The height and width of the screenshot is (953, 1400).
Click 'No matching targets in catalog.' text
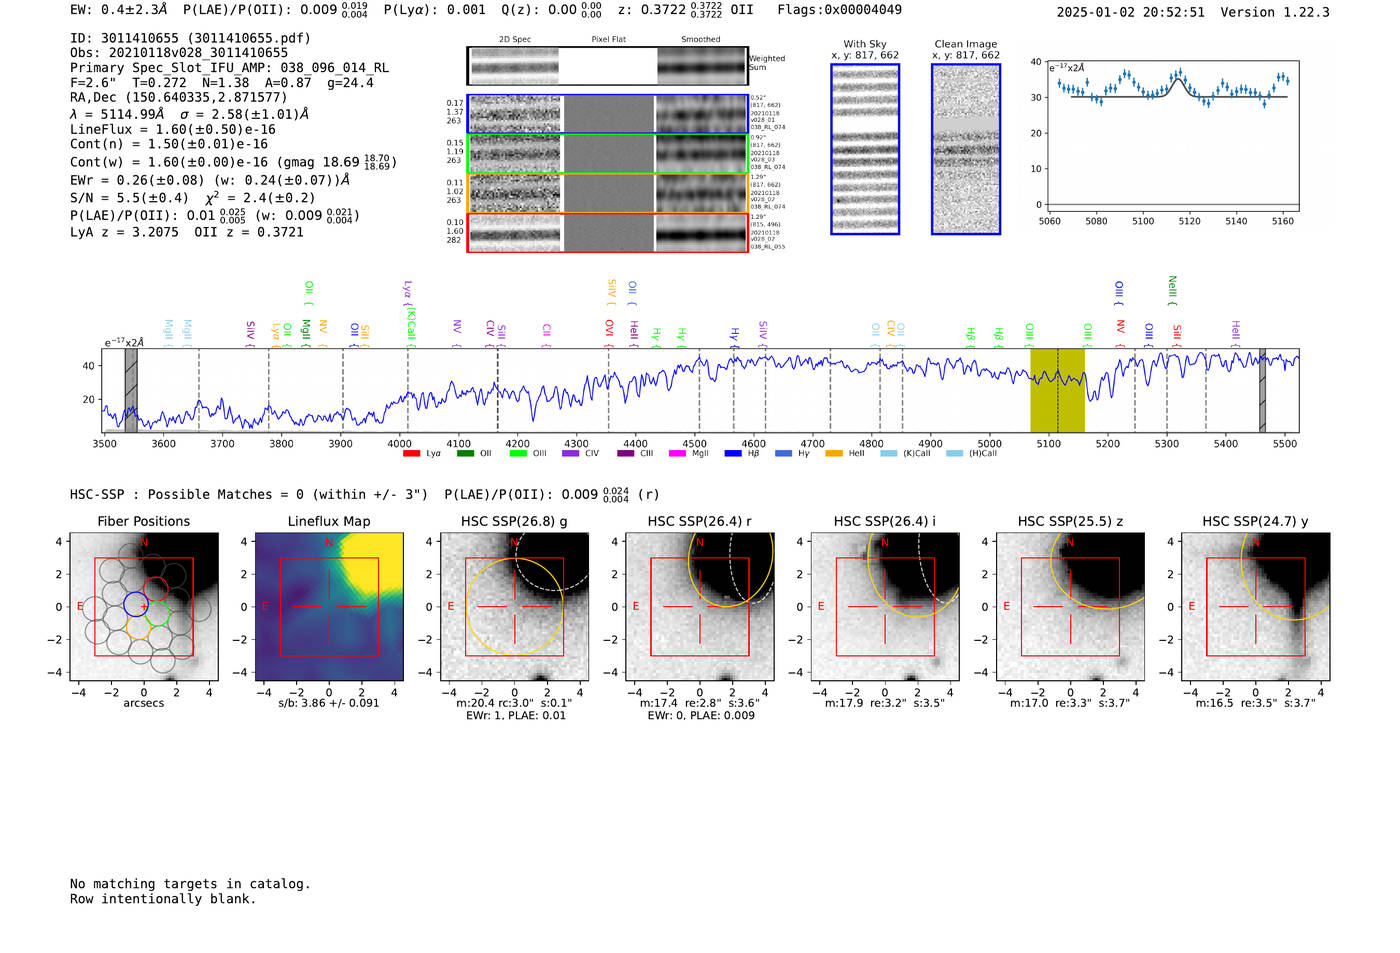[x=190, y=884]
